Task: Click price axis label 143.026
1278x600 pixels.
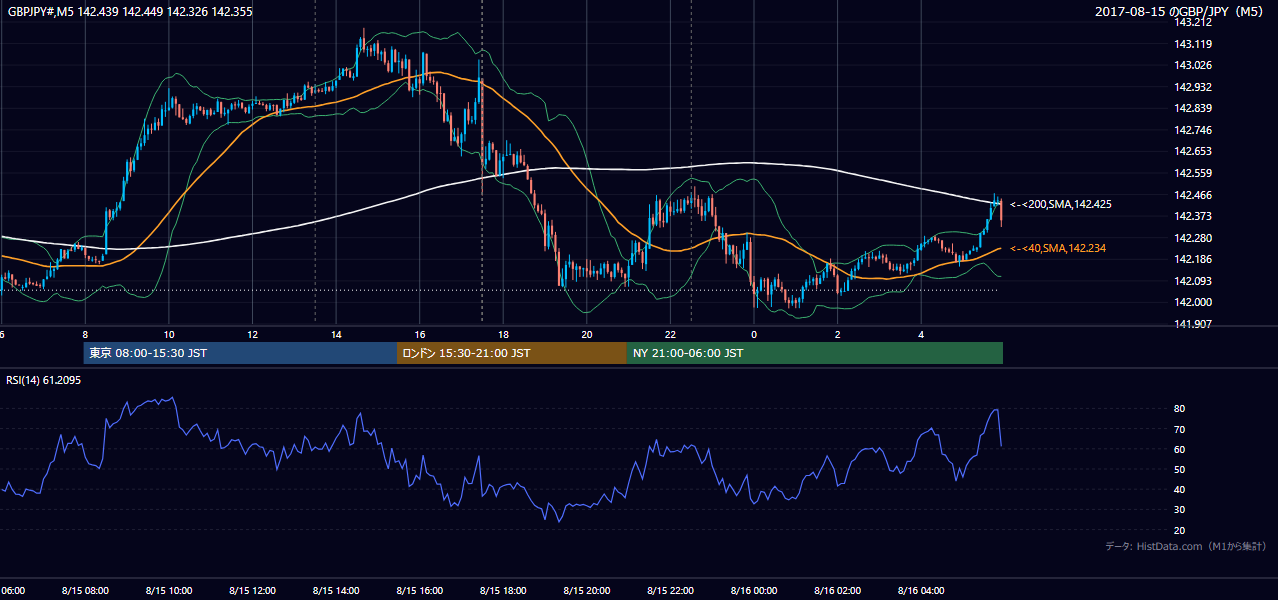Action: tap(1193, 66)
